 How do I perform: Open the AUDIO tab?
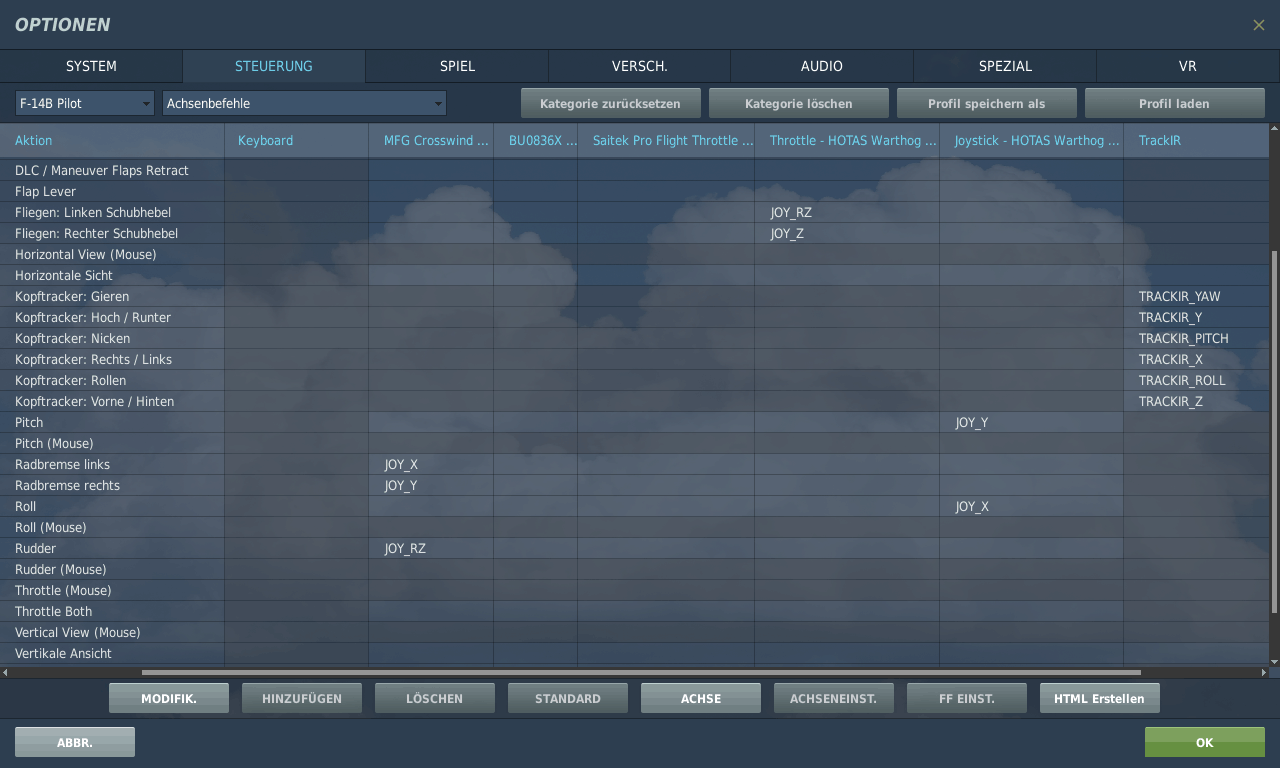pyautogui.click(x=821, y=66)
